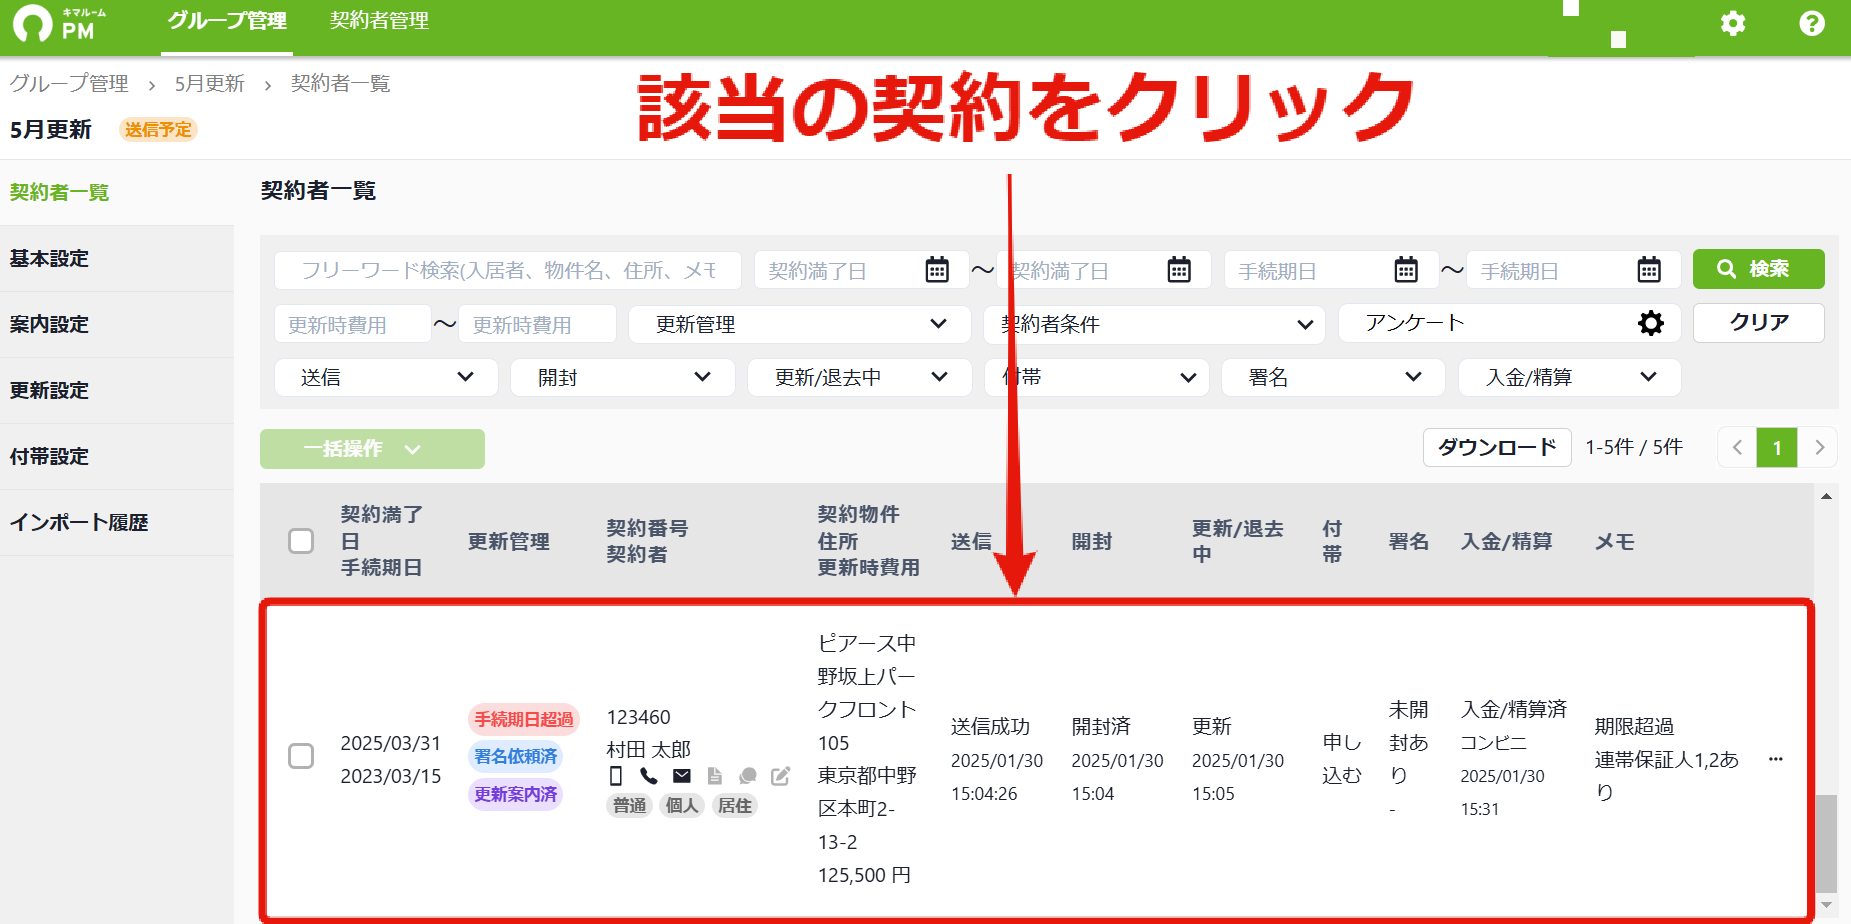
Task: Expand the 更新管理 dropdown
Action: [x=799, y=324]
